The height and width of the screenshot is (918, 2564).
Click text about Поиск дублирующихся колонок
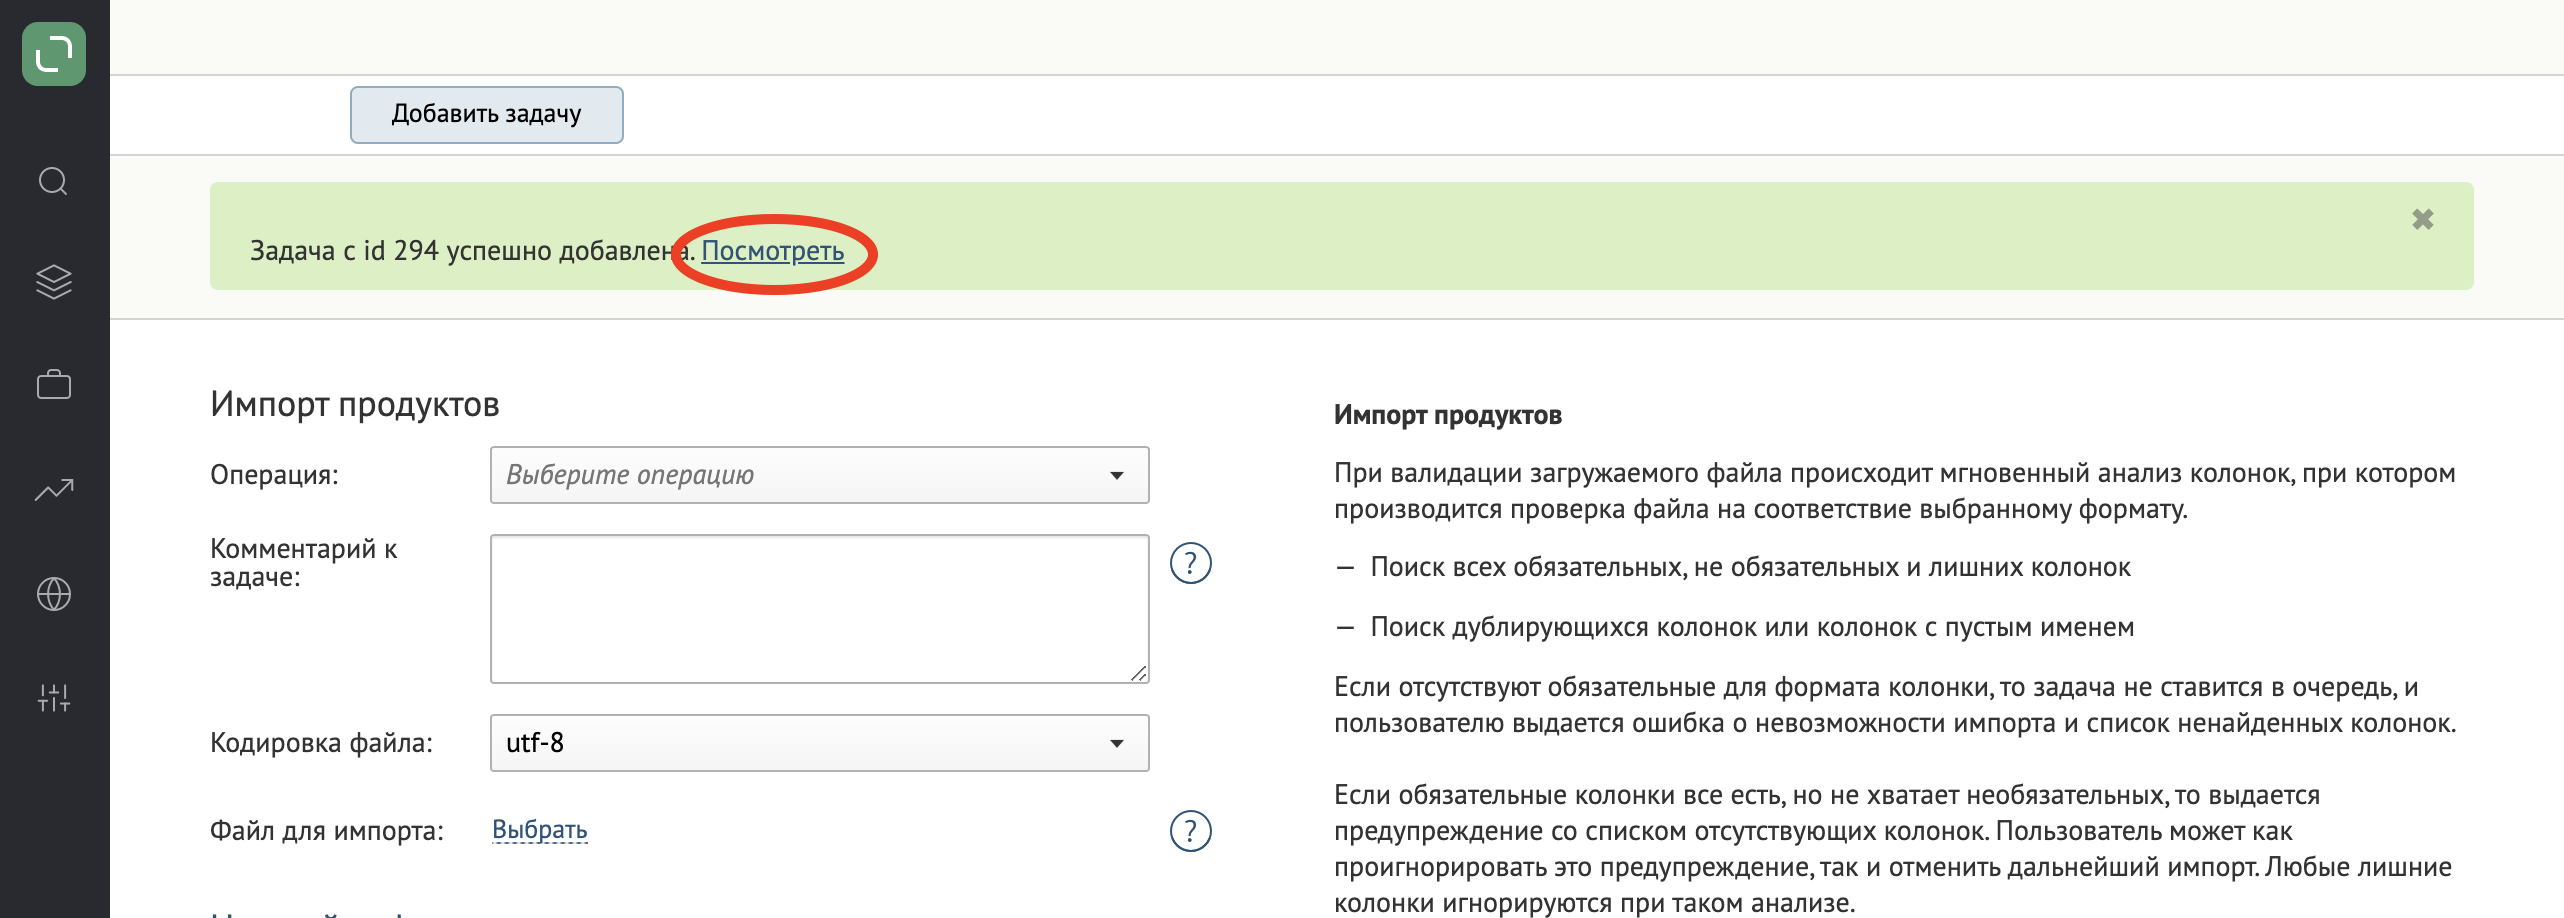click(1751, 627)
